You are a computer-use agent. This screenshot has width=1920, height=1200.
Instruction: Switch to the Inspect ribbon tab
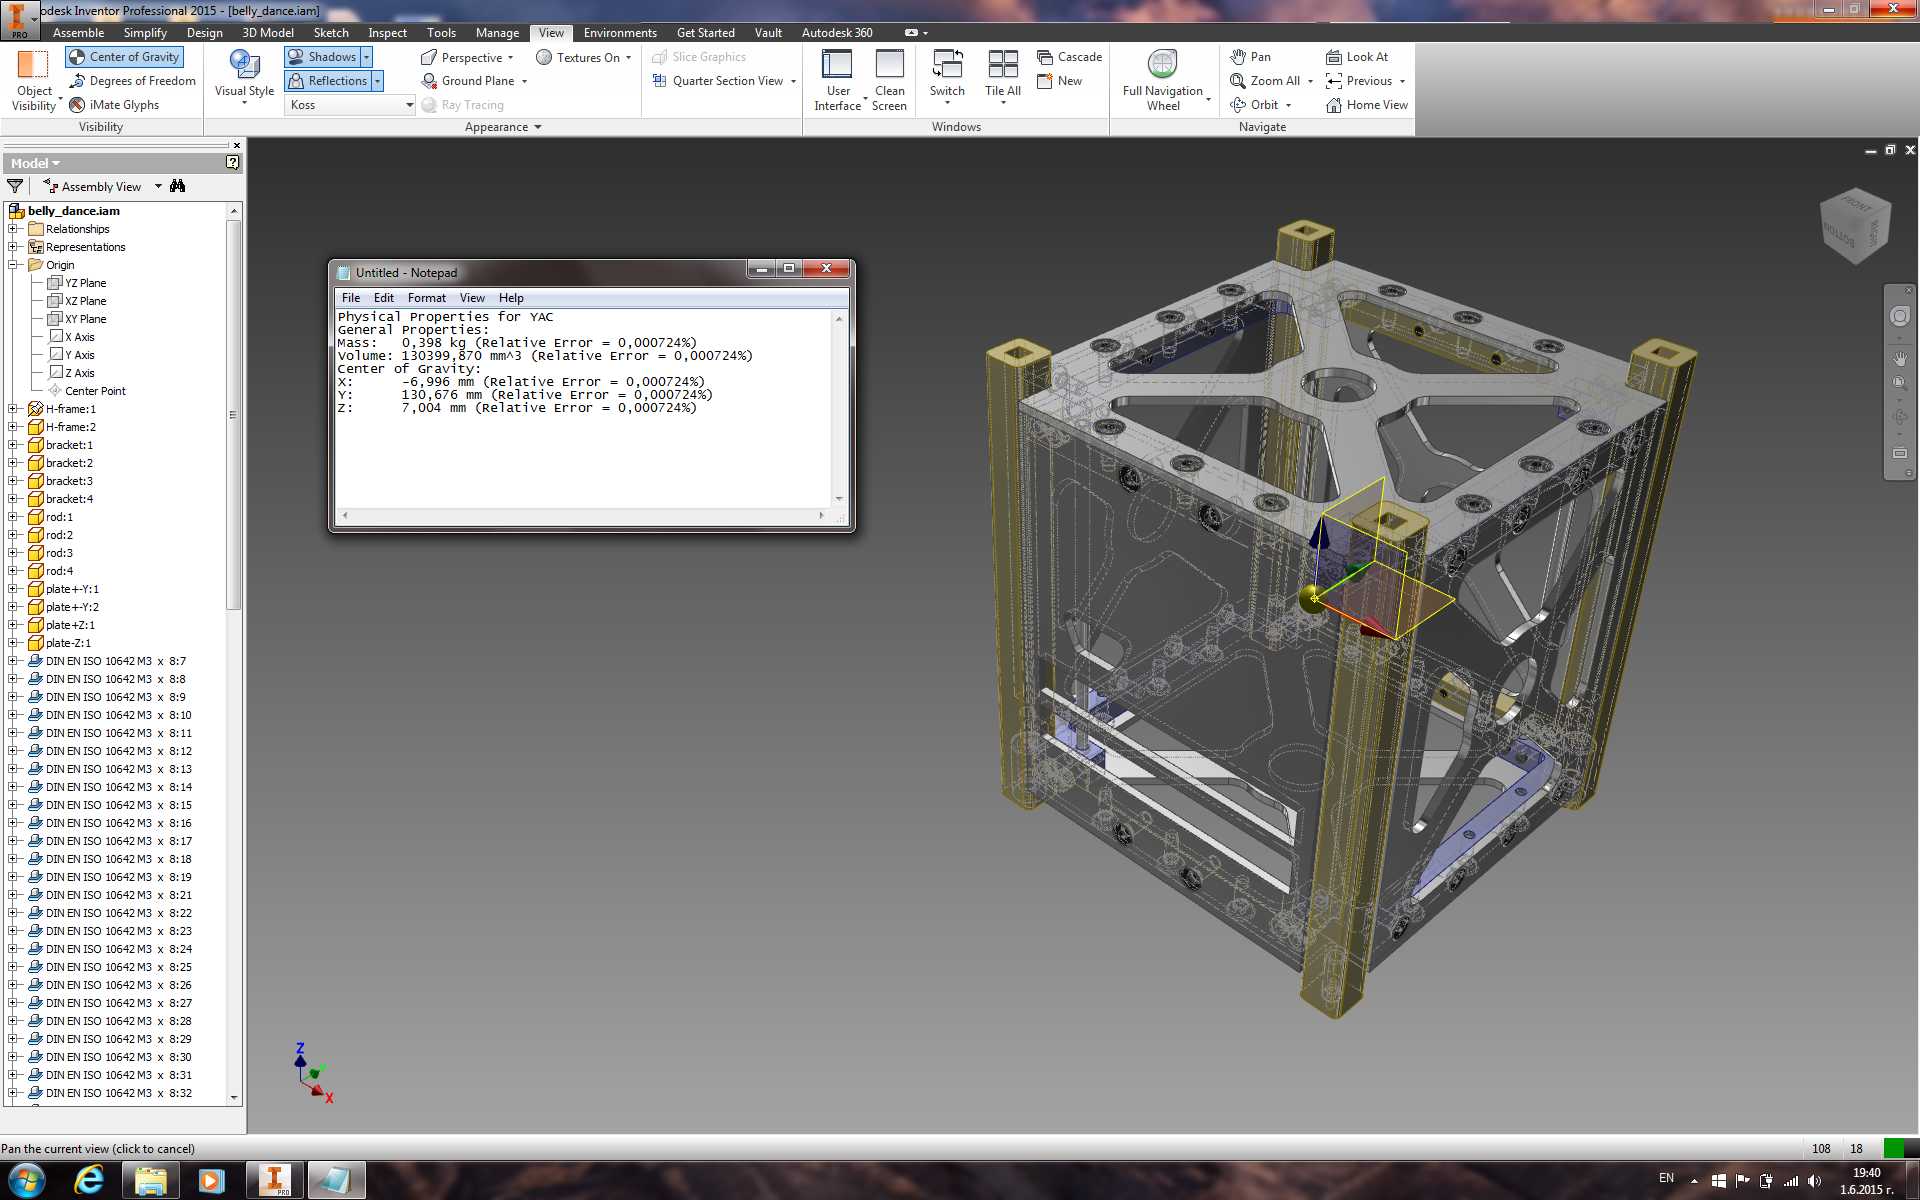point(387,33)
